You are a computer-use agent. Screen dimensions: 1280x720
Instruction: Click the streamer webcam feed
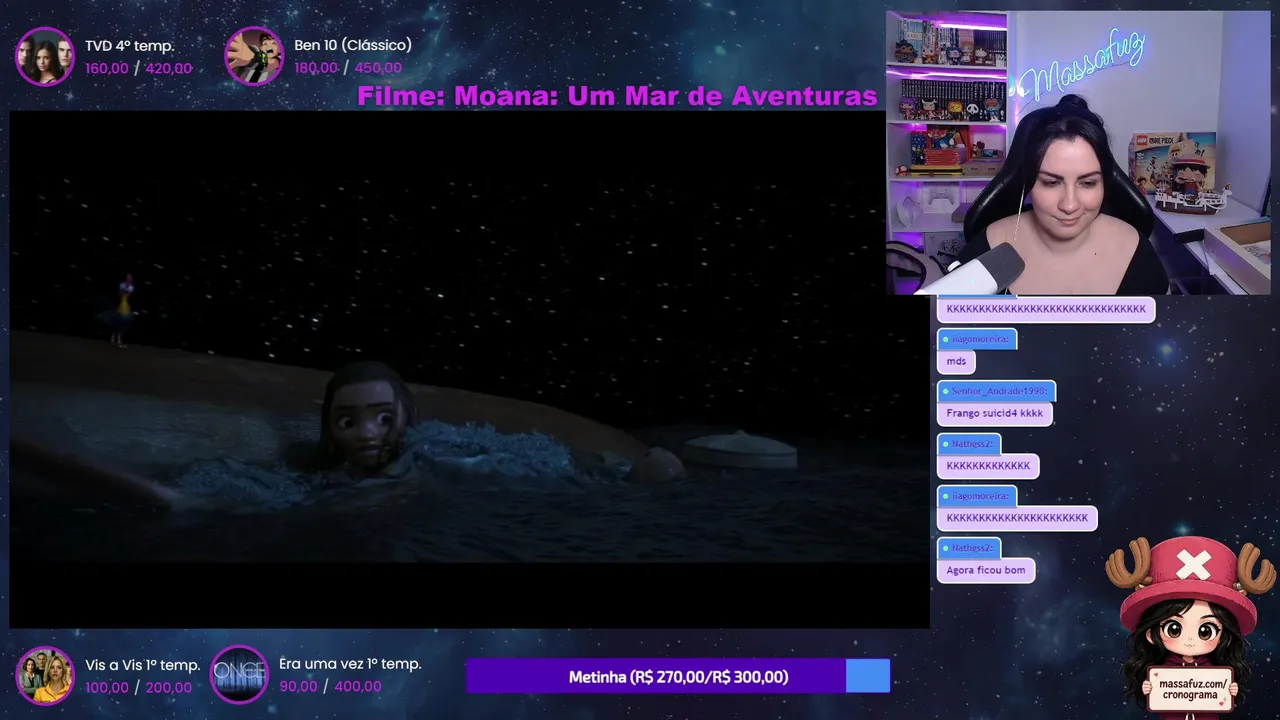click(1078, 153)
